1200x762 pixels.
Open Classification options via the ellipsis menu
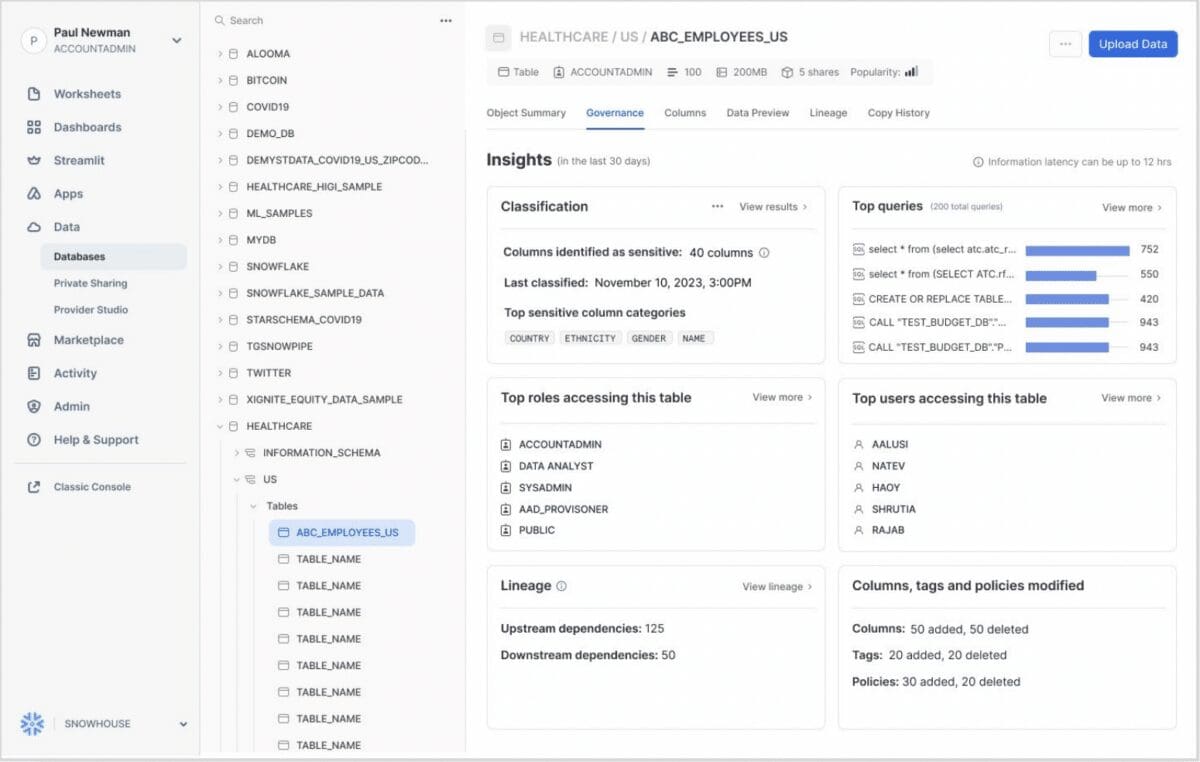[x=717, y=206]
